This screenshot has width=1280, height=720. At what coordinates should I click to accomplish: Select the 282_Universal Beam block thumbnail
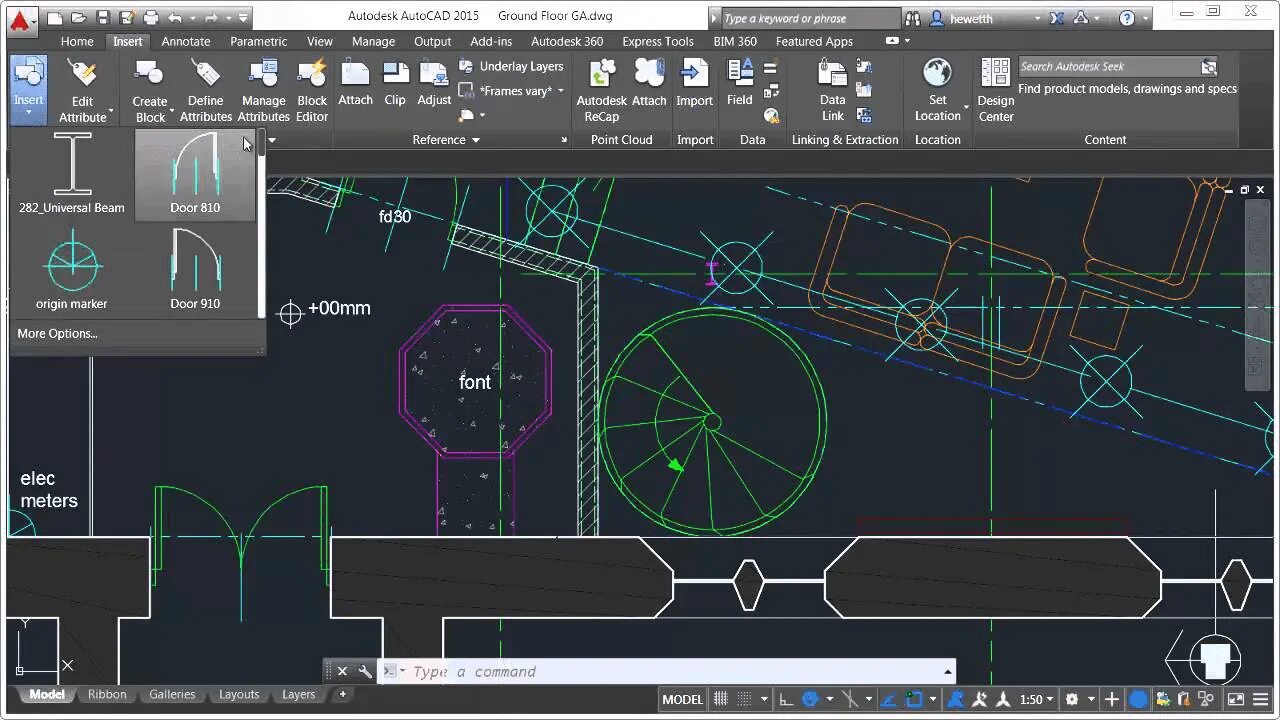tap(72, 174)
